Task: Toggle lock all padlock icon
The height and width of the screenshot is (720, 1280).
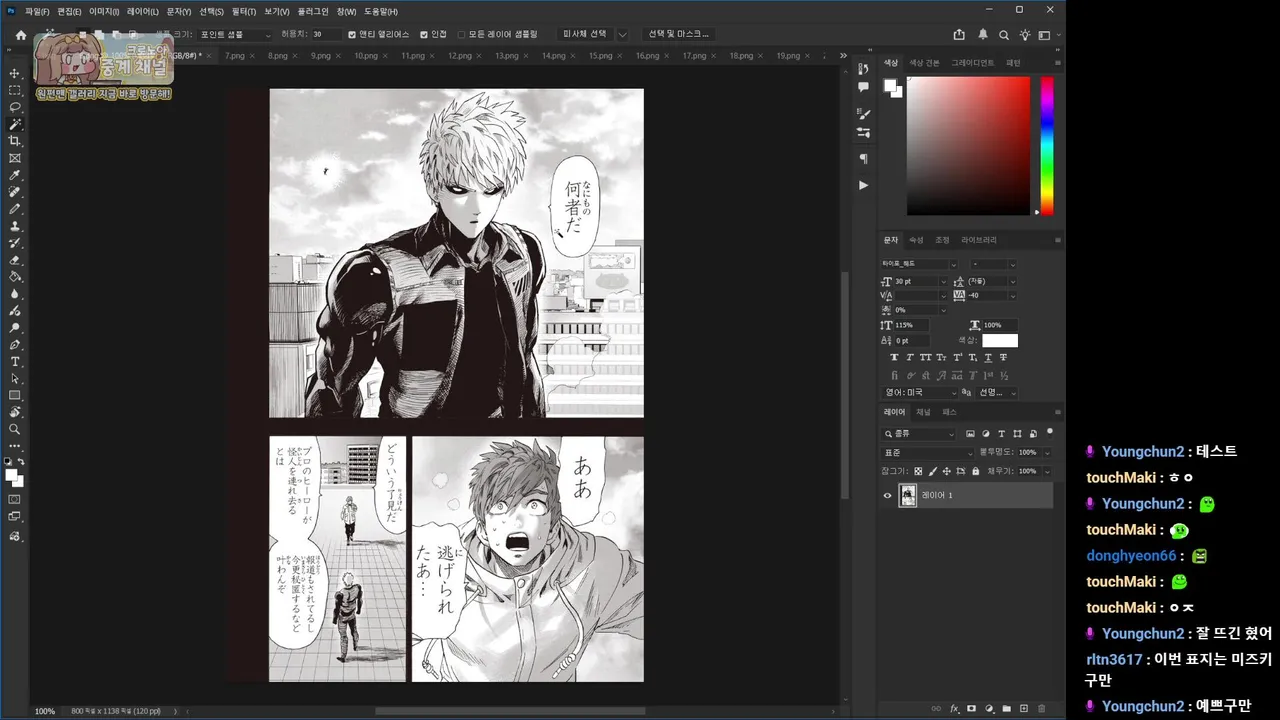Action: (975, 471)
